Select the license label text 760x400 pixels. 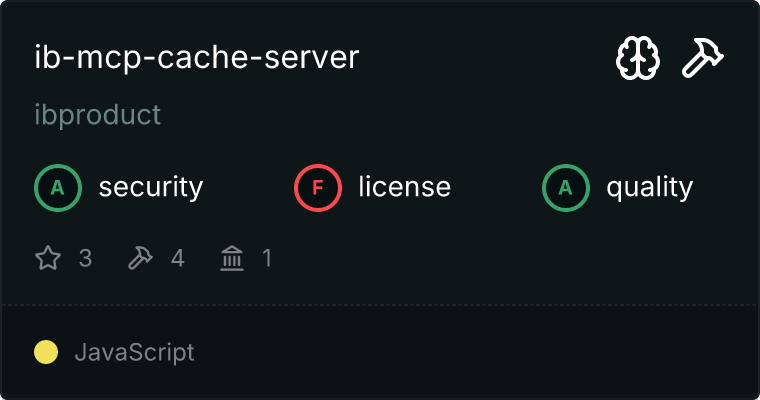(404, 187)
